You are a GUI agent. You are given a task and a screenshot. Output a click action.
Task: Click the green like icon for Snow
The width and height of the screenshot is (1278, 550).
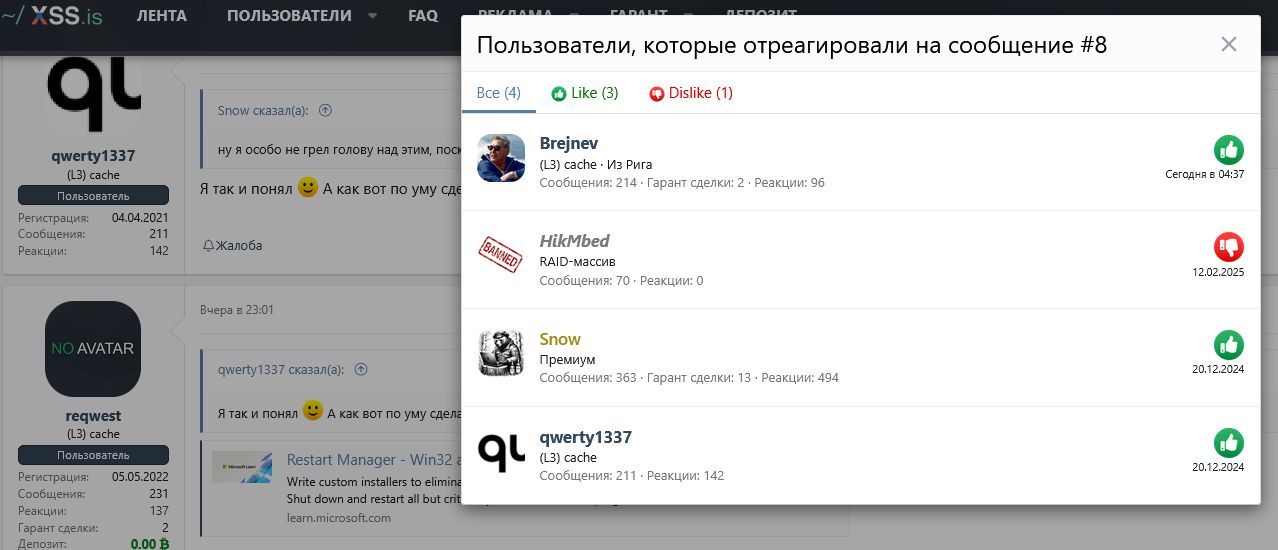[1229, 345]
